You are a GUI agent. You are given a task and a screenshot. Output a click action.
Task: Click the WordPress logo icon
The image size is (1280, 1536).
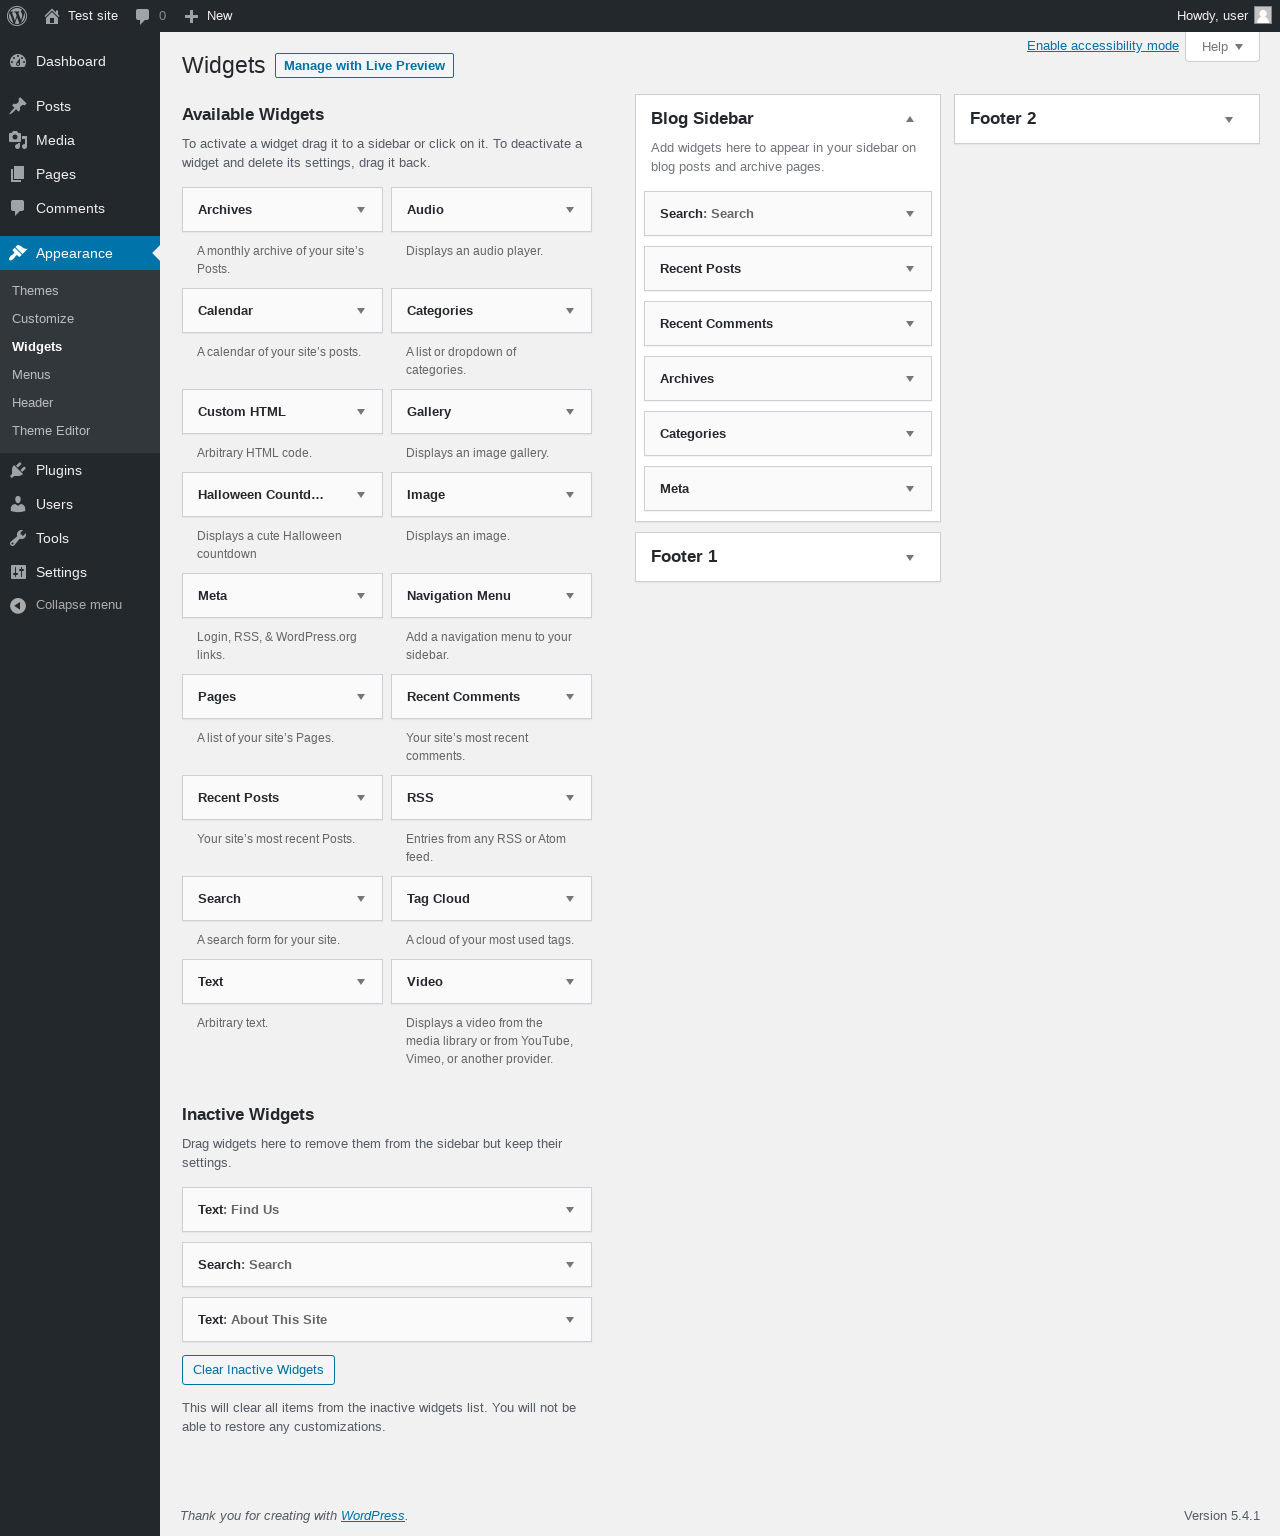coord(17,16)
